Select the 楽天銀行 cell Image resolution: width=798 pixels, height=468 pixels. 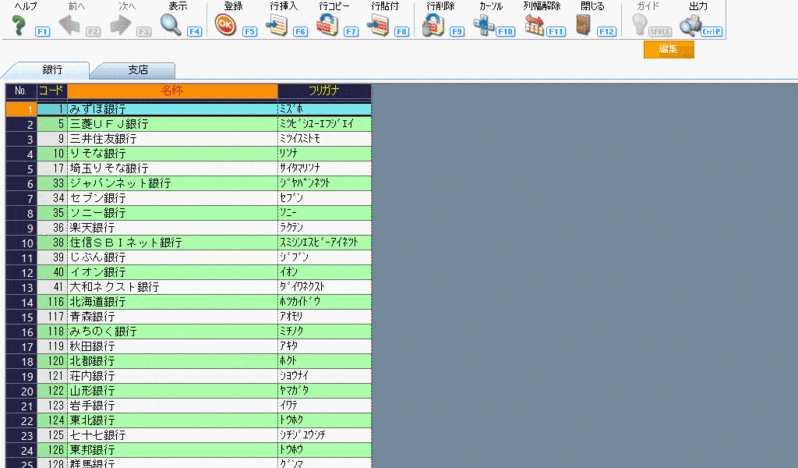173,227
